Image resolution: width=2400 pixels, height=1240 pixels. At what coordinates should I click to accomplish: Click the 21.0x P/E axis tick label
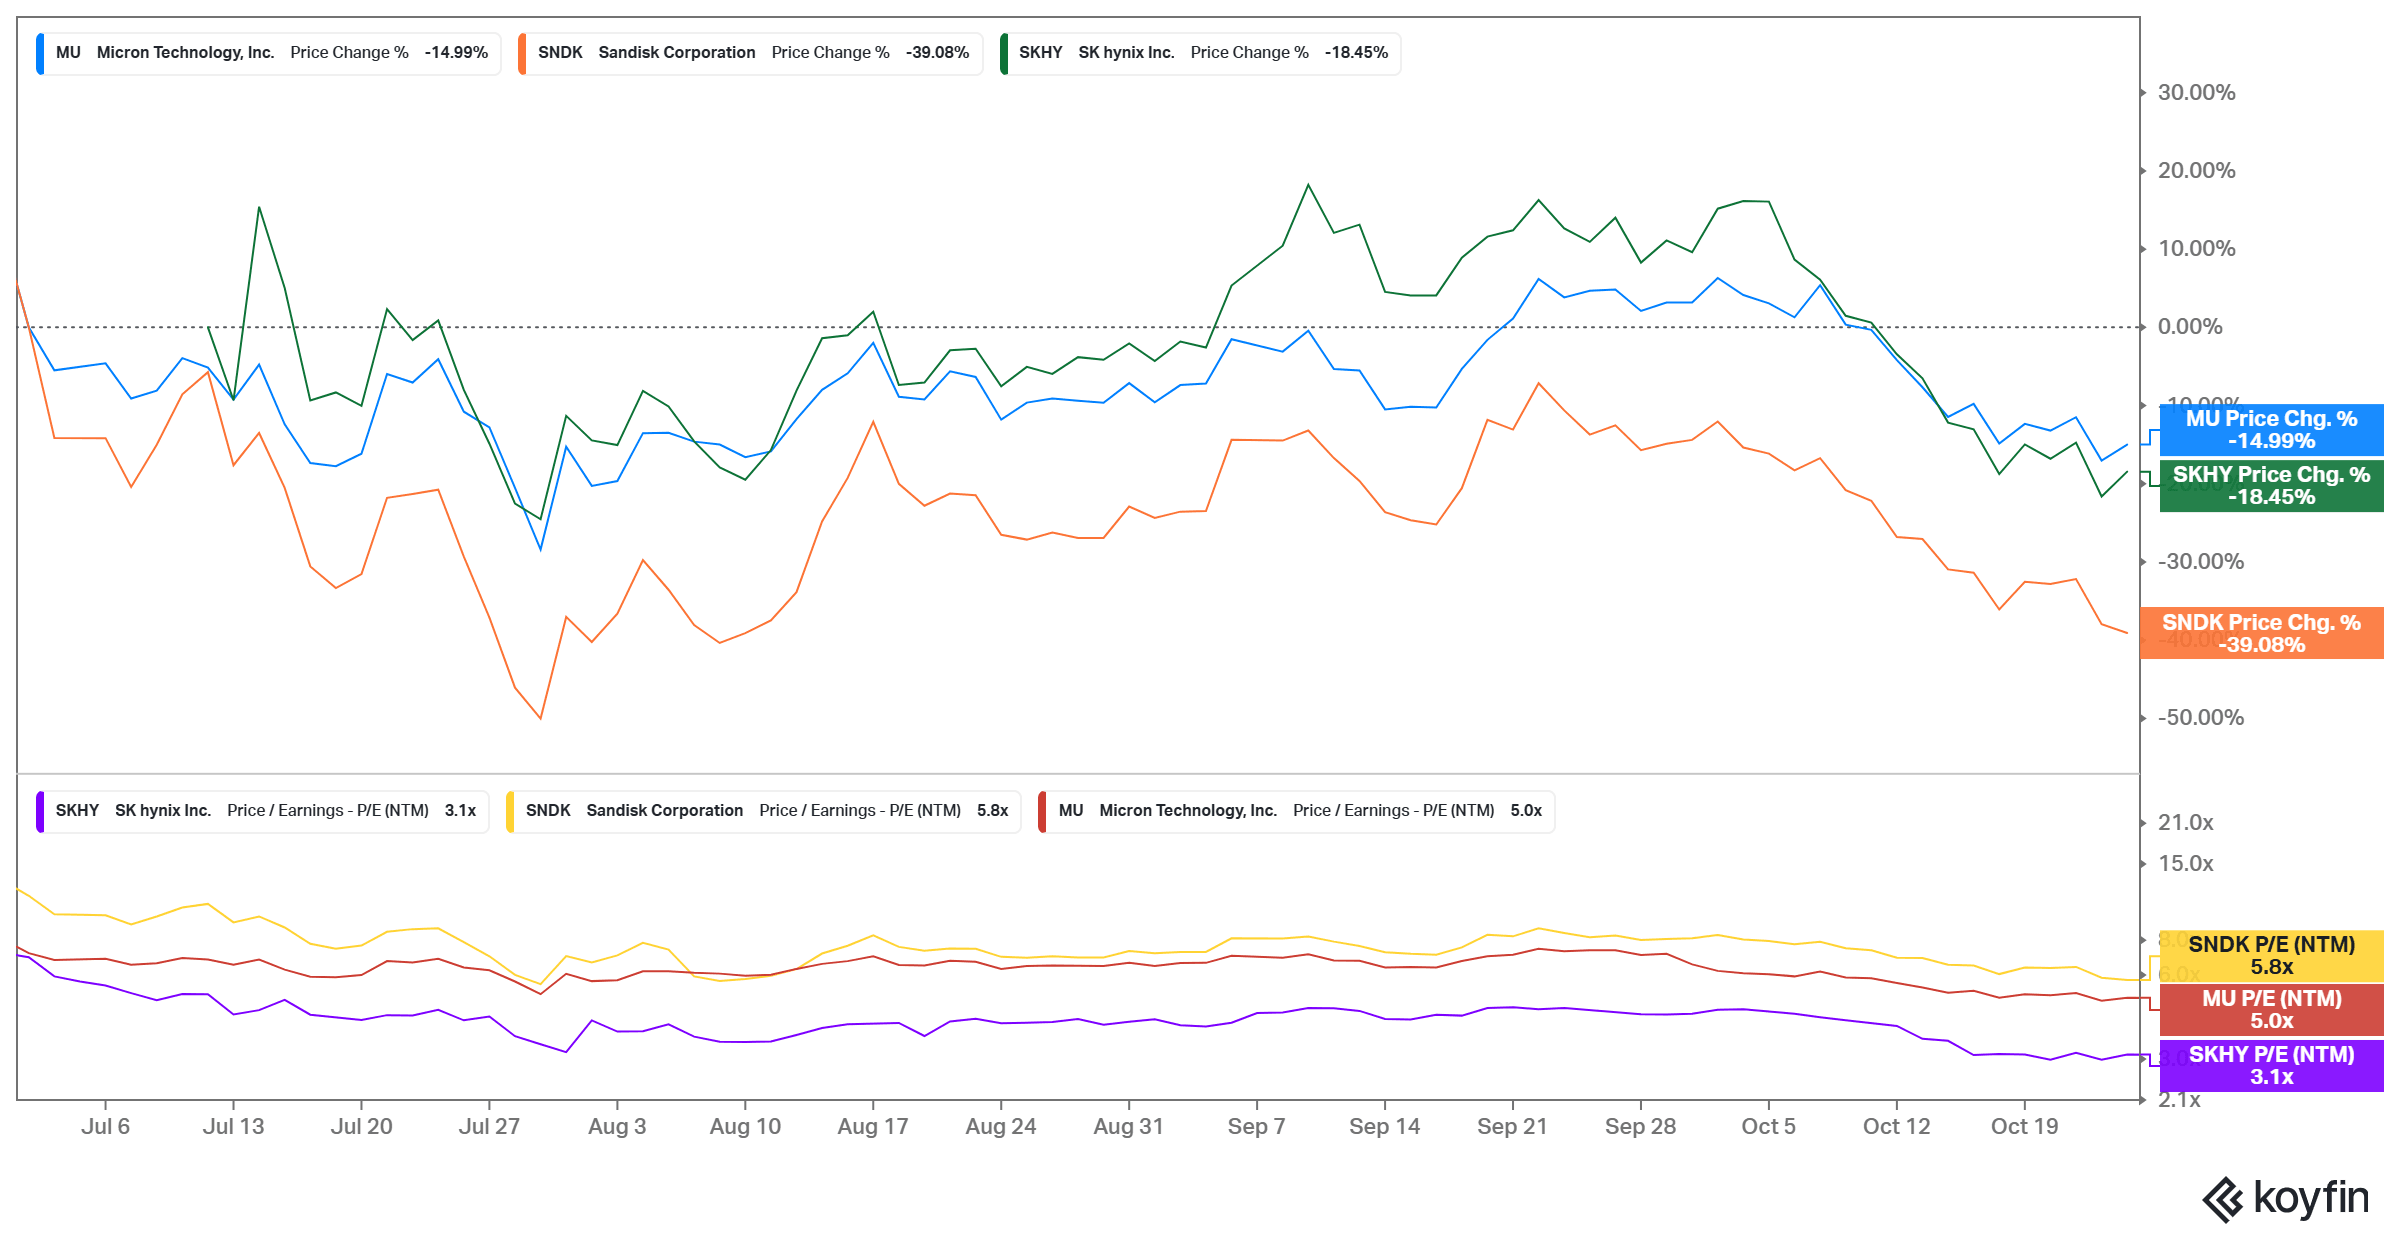point(2185,823)
